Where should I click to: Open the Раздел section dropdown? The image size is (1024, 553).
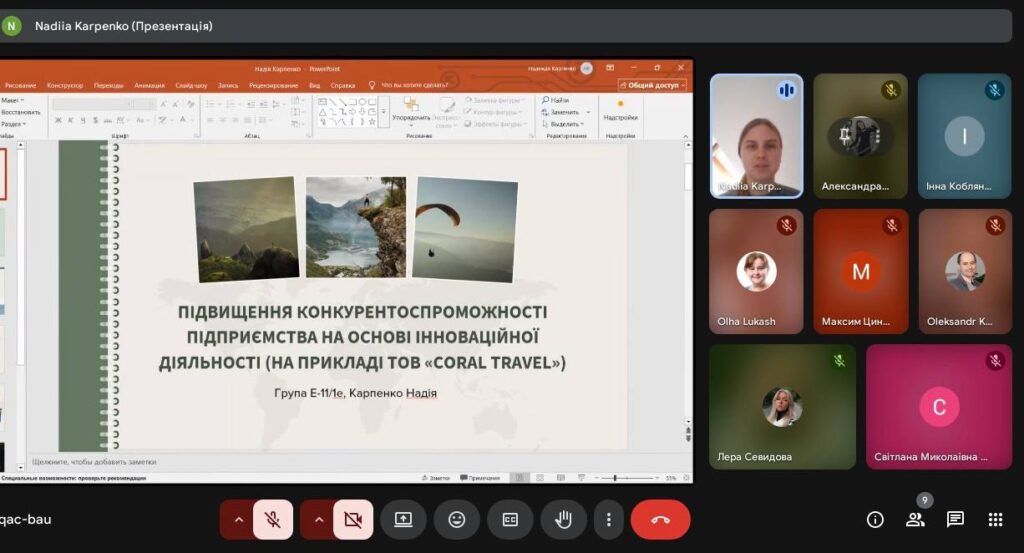(x=13, y=124)
